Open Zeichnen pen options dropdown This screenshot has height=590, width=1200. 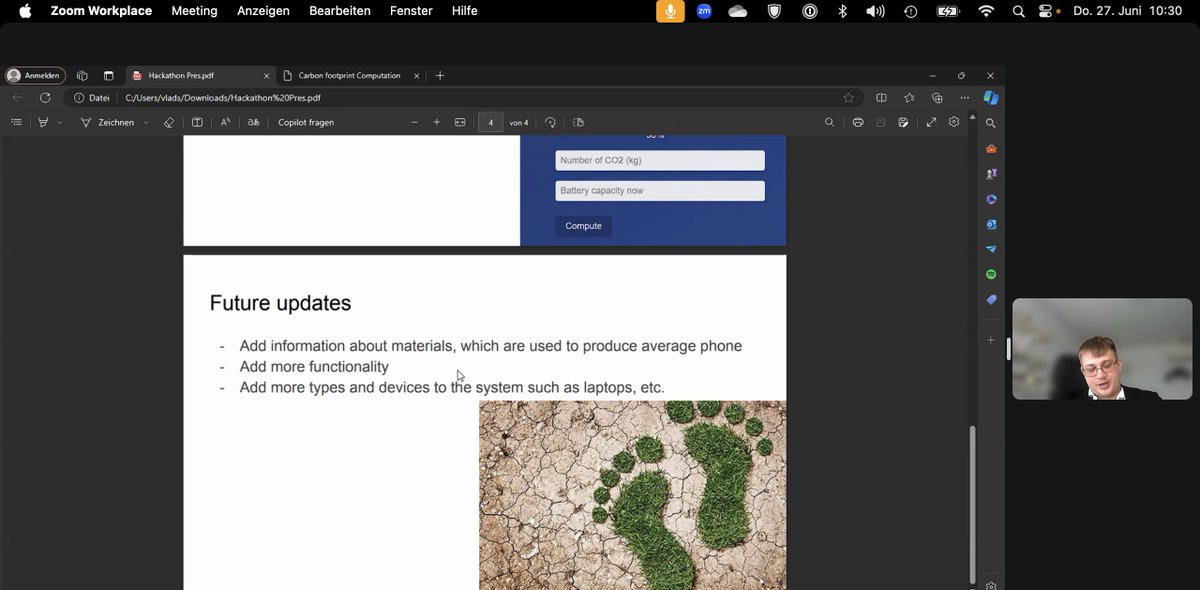click(146, 122)
